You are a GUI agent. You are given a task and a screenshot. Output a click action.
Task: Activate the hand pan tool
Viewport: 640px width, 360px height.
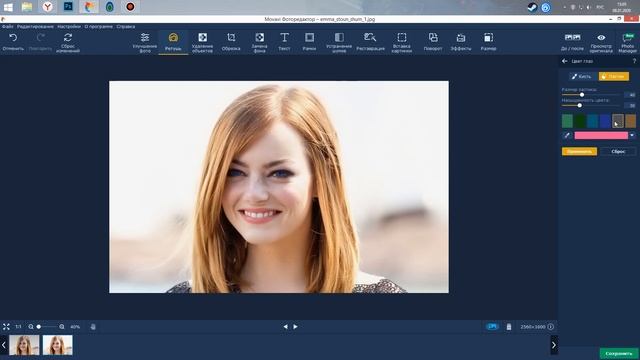[x=93, y=327]
